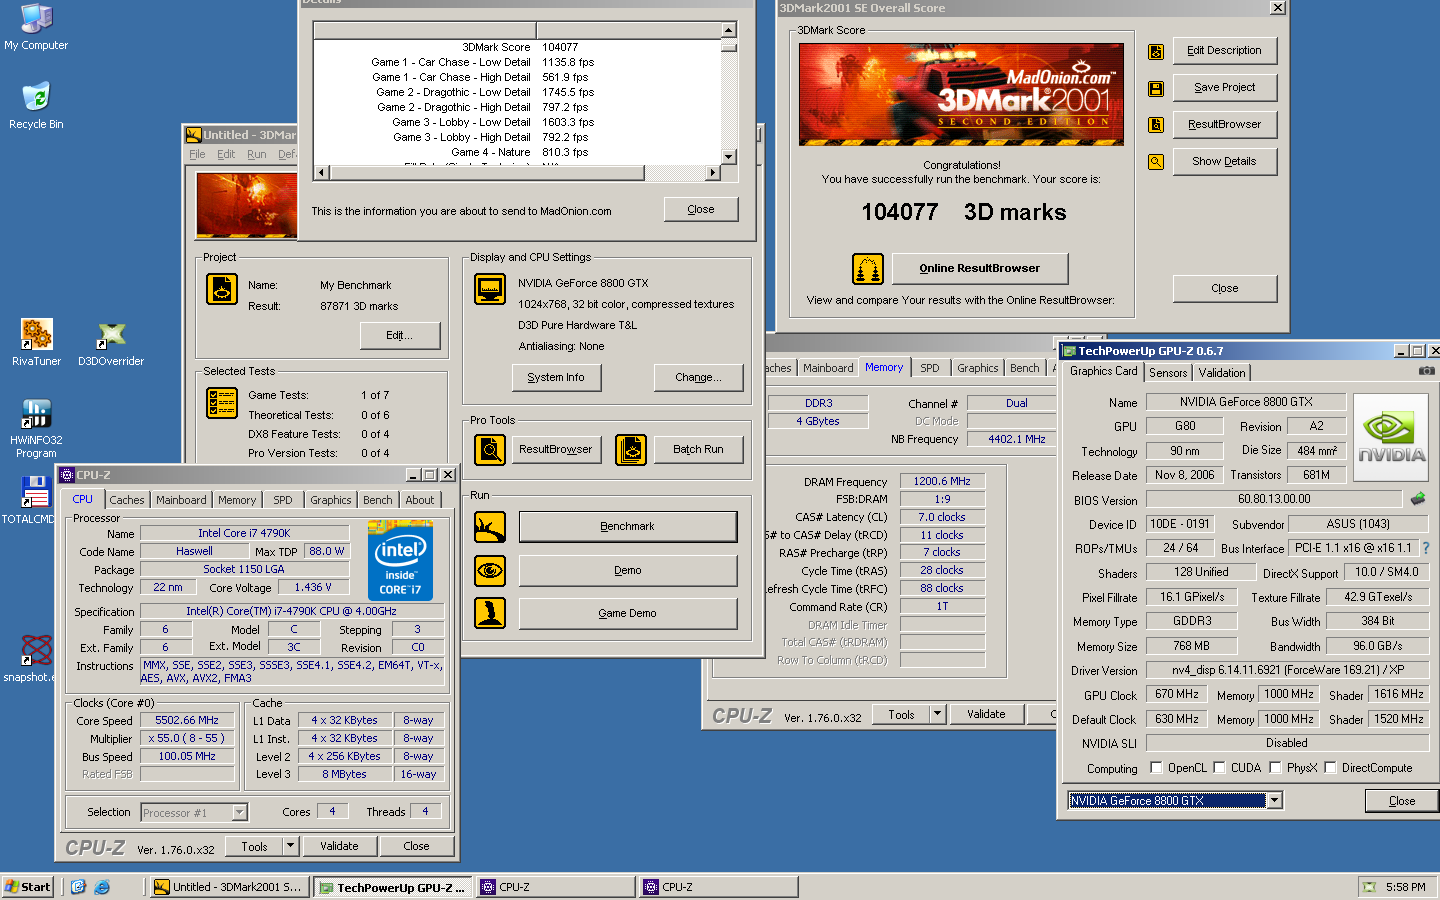Click the Edit... project button in 3DMark
Image resolution: width=1440 pixels, height=900 pixels.
399,335
